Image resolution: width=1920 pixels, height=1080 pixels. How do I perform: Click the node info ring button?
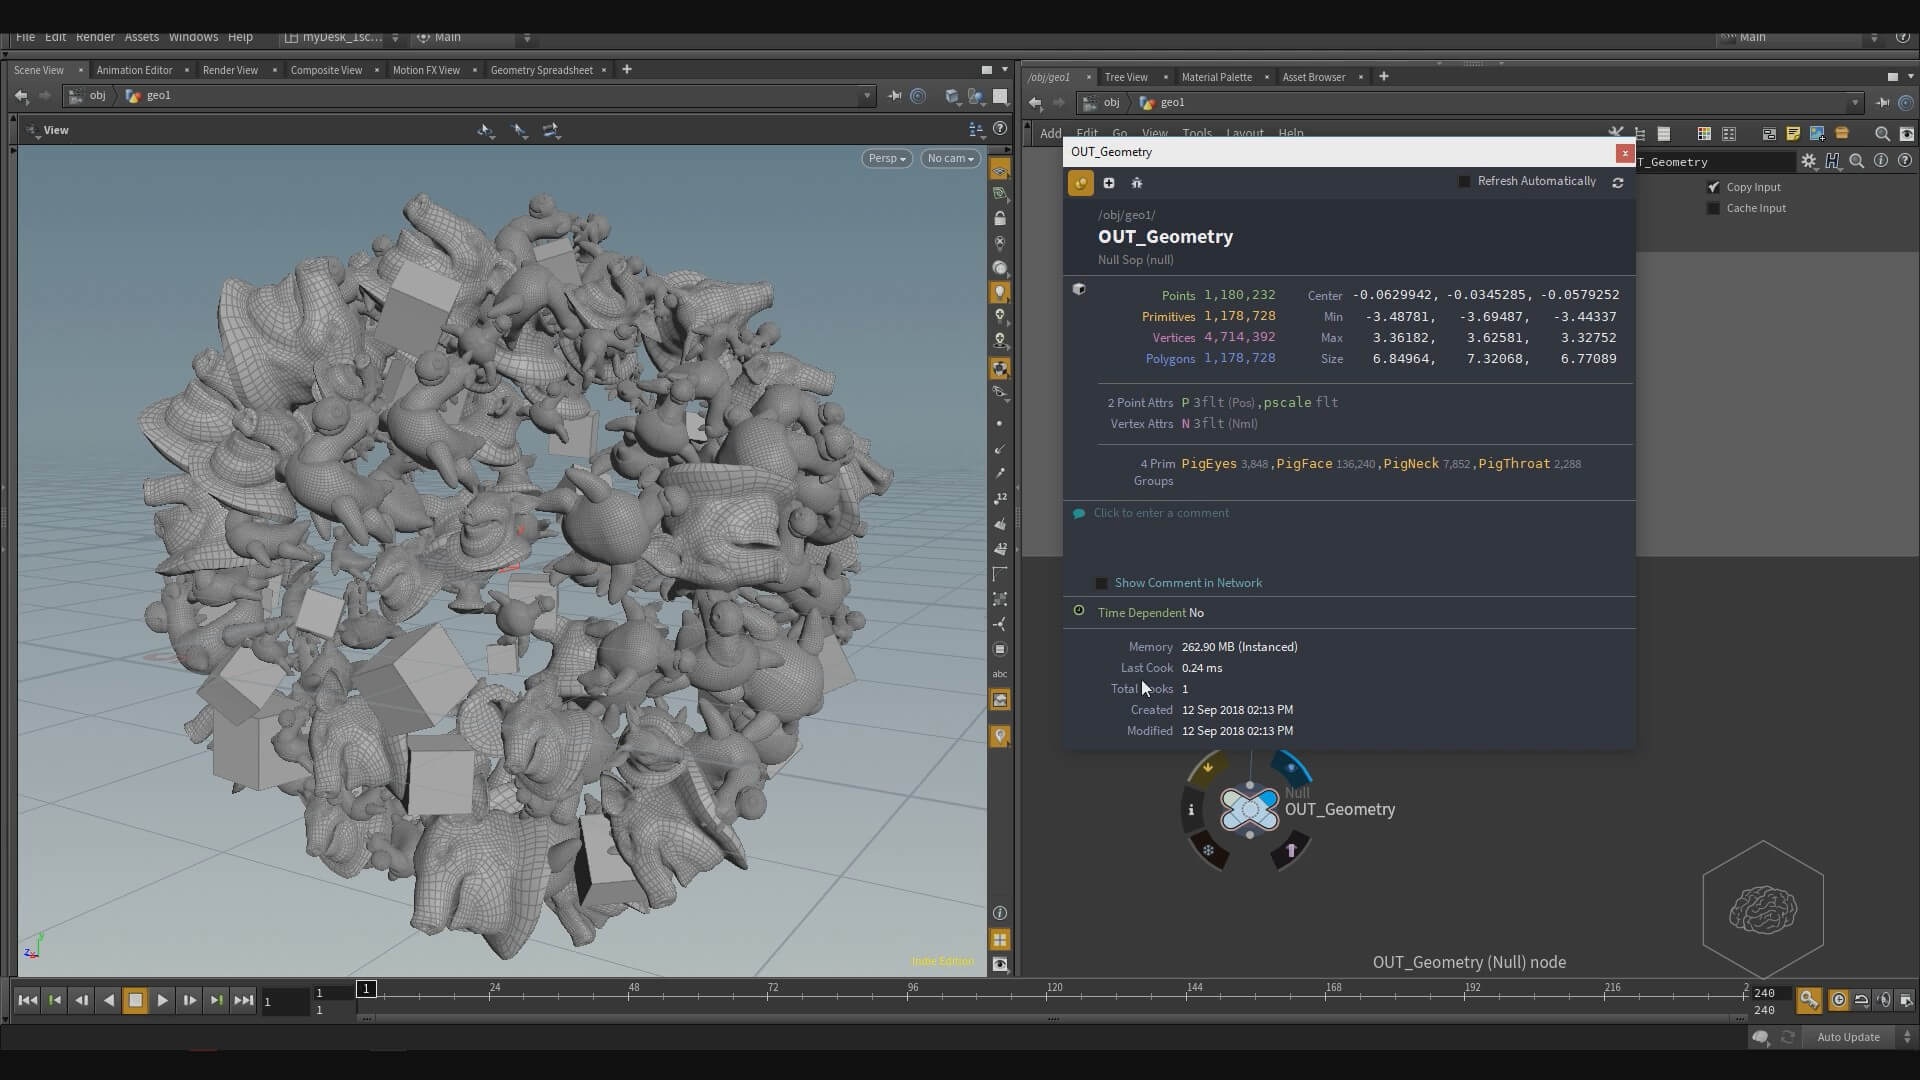click(1191, 810)
